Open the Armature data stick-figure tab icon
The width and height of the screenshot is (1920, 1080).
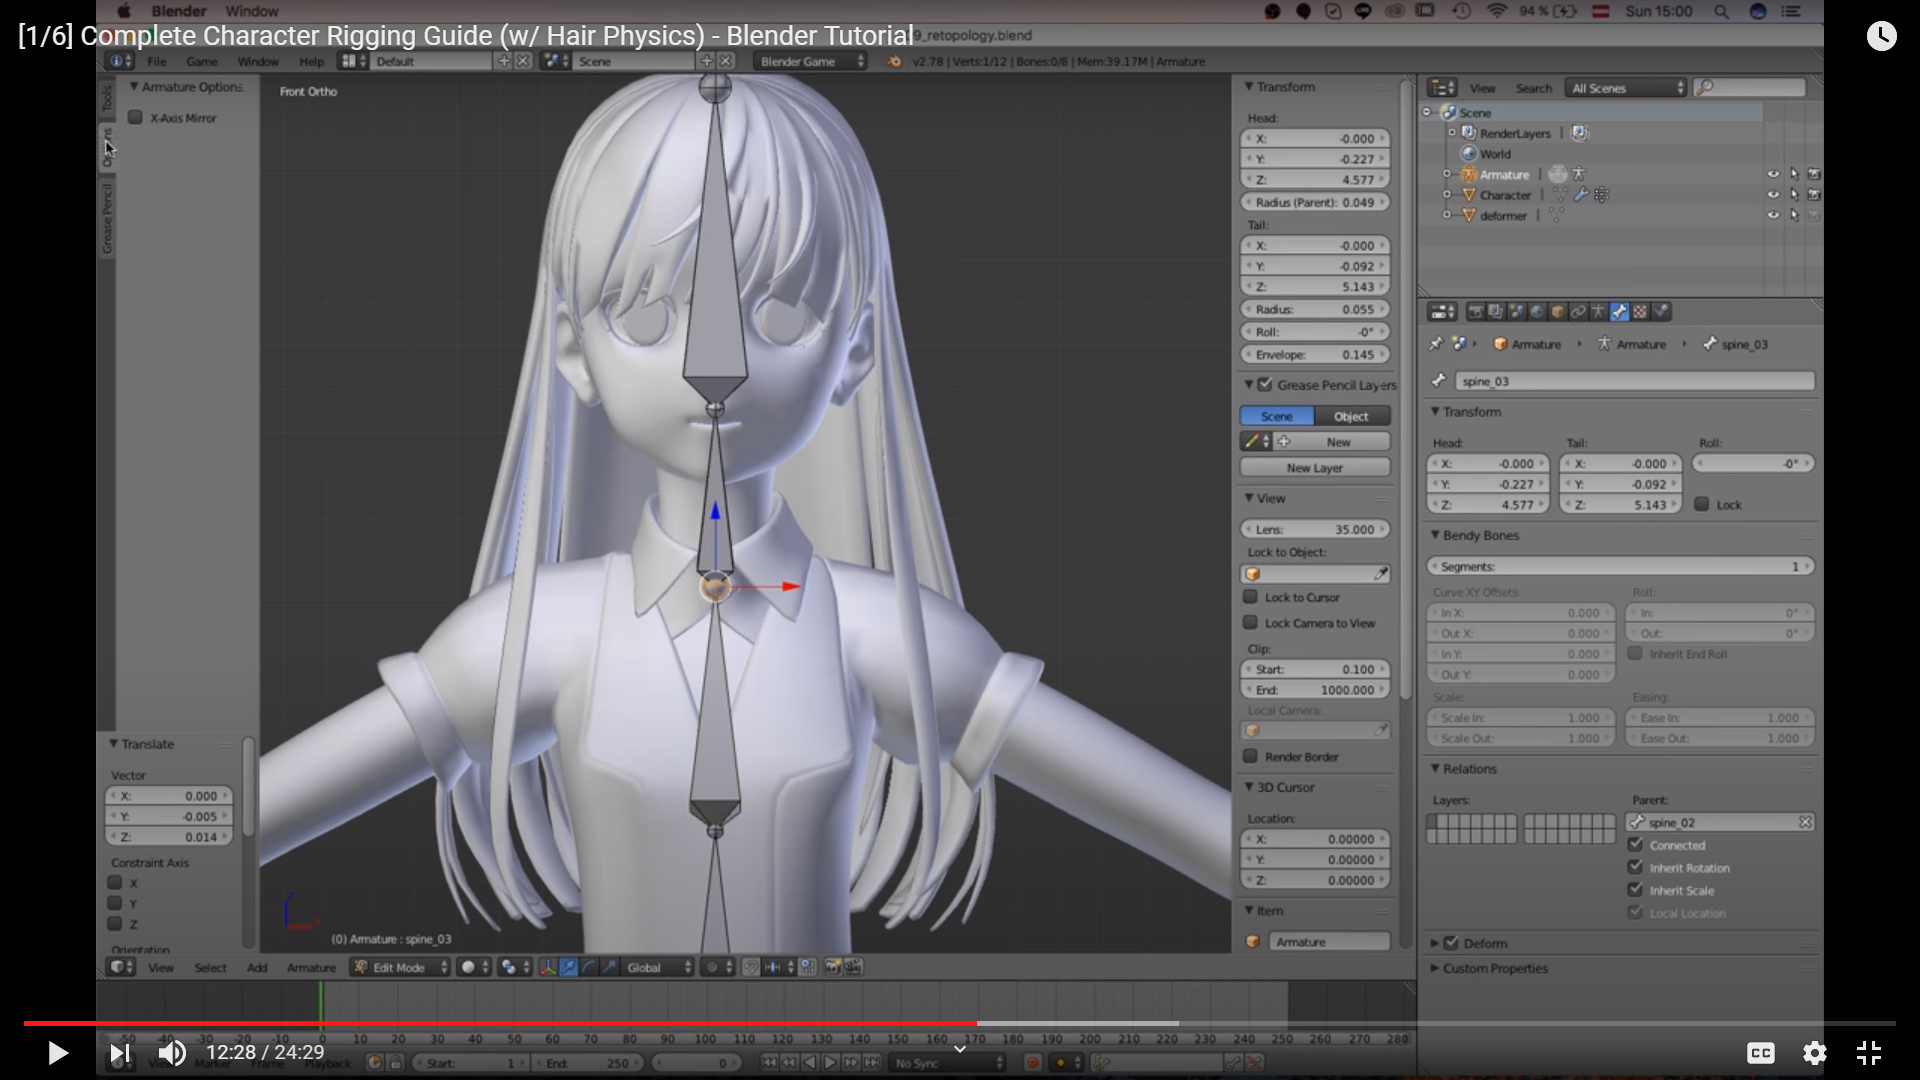(x=1598, y=312)
